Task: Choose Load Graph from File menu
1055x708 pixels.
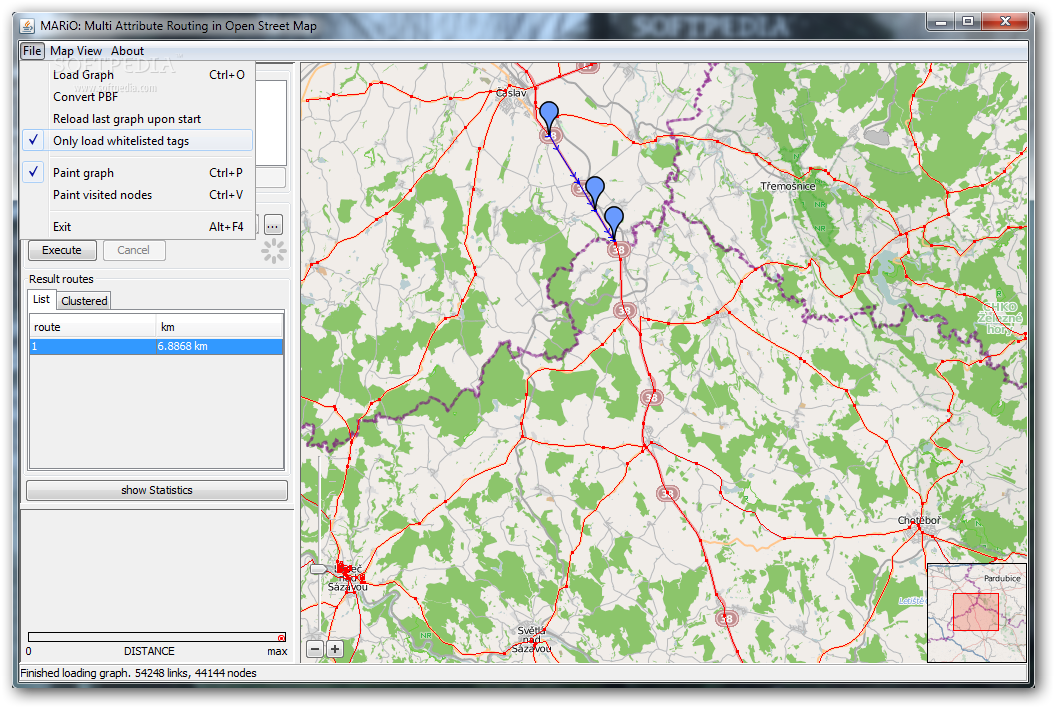Action: (x=138, y=75)
